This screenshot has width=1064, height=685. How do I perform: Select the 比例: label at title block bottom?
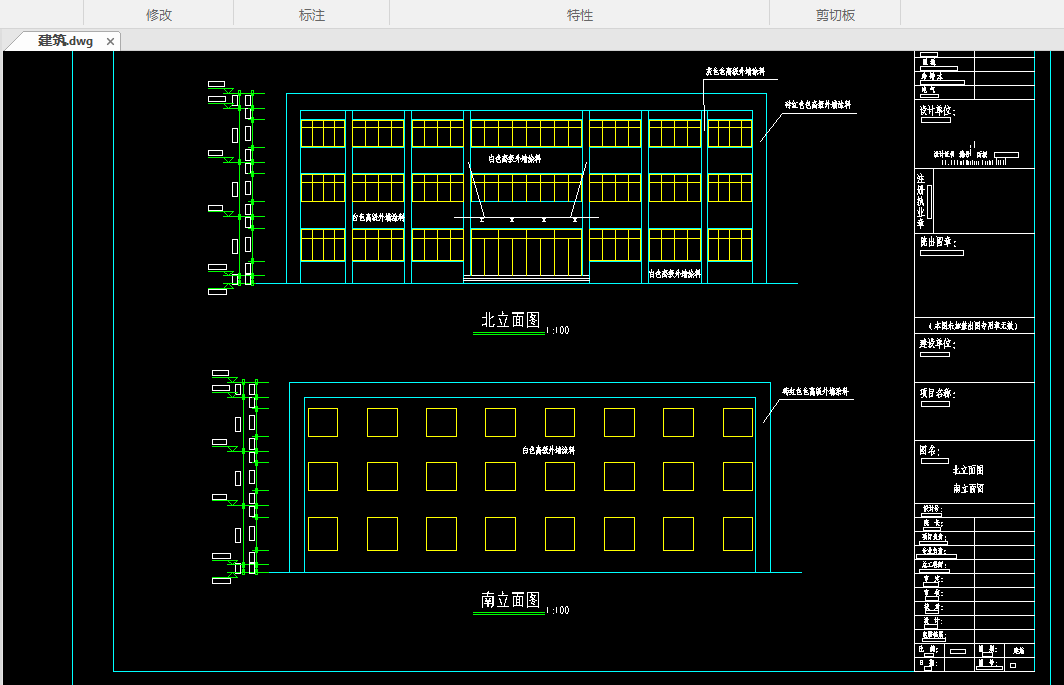(x=928, y=650)
